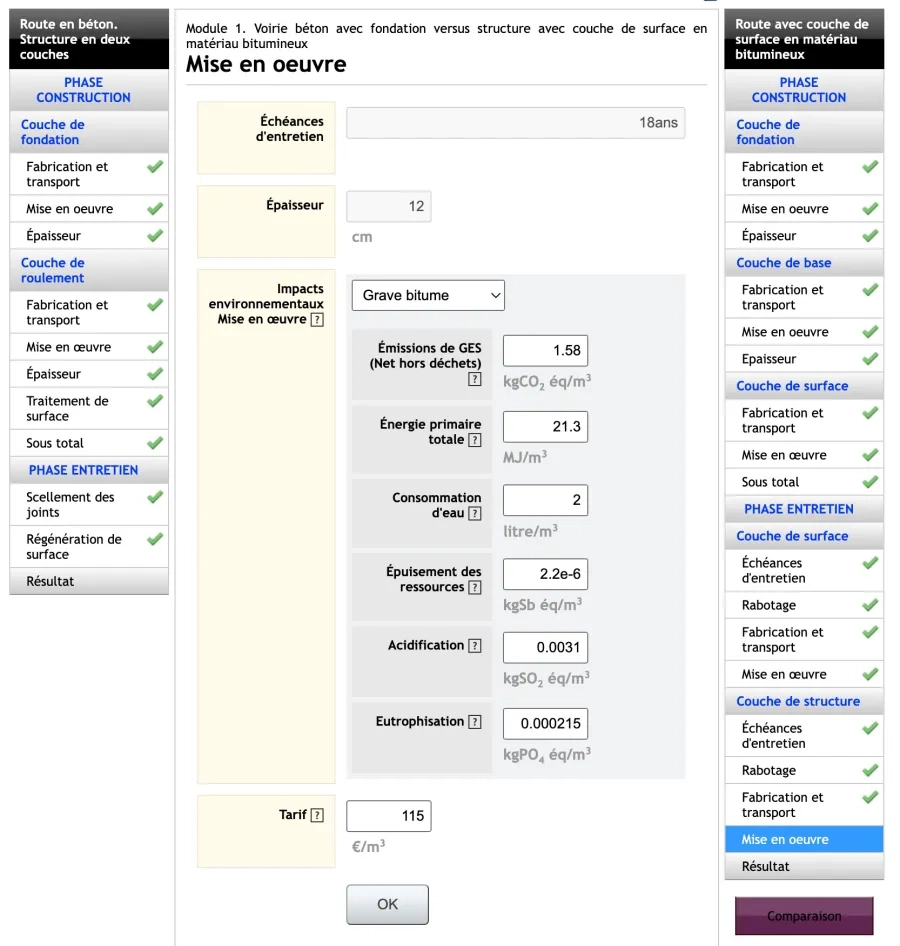Open Rabotage under Couche de structure

[804, 770]
